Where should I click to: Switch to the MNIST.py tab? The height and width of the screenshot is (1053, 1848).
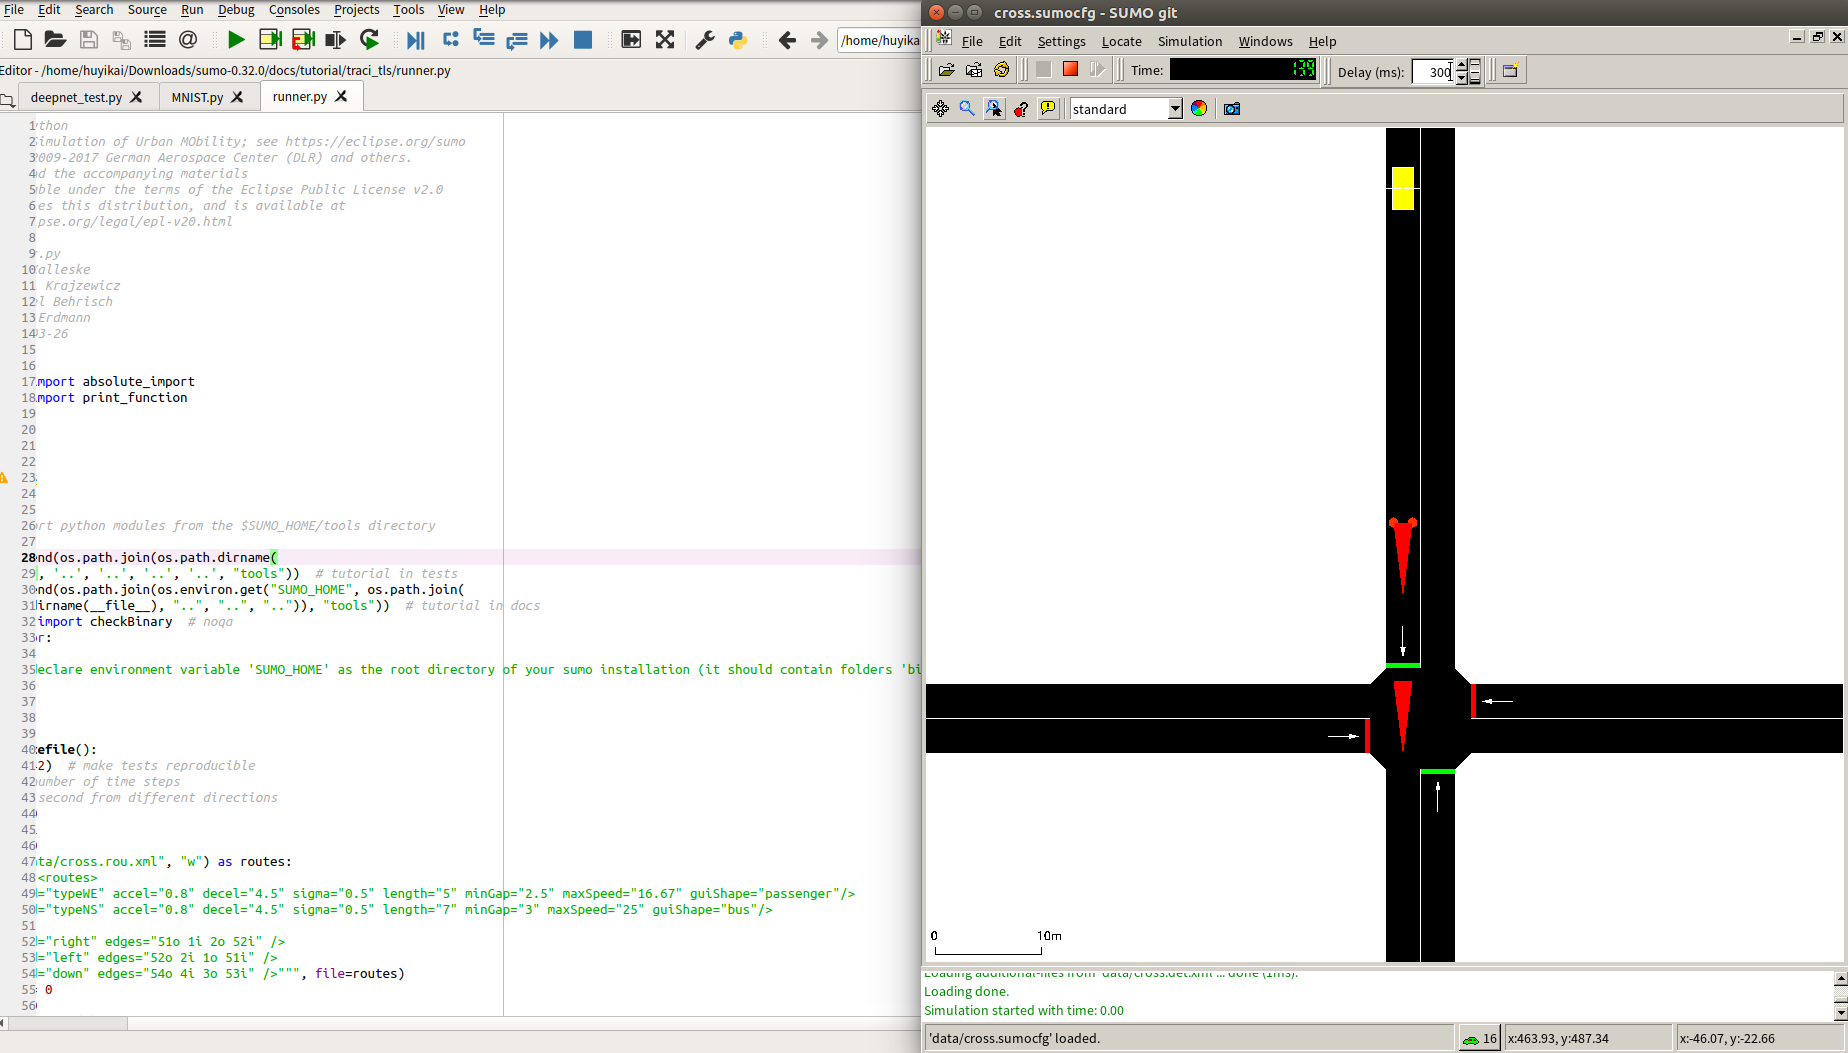tap(197, 97)
